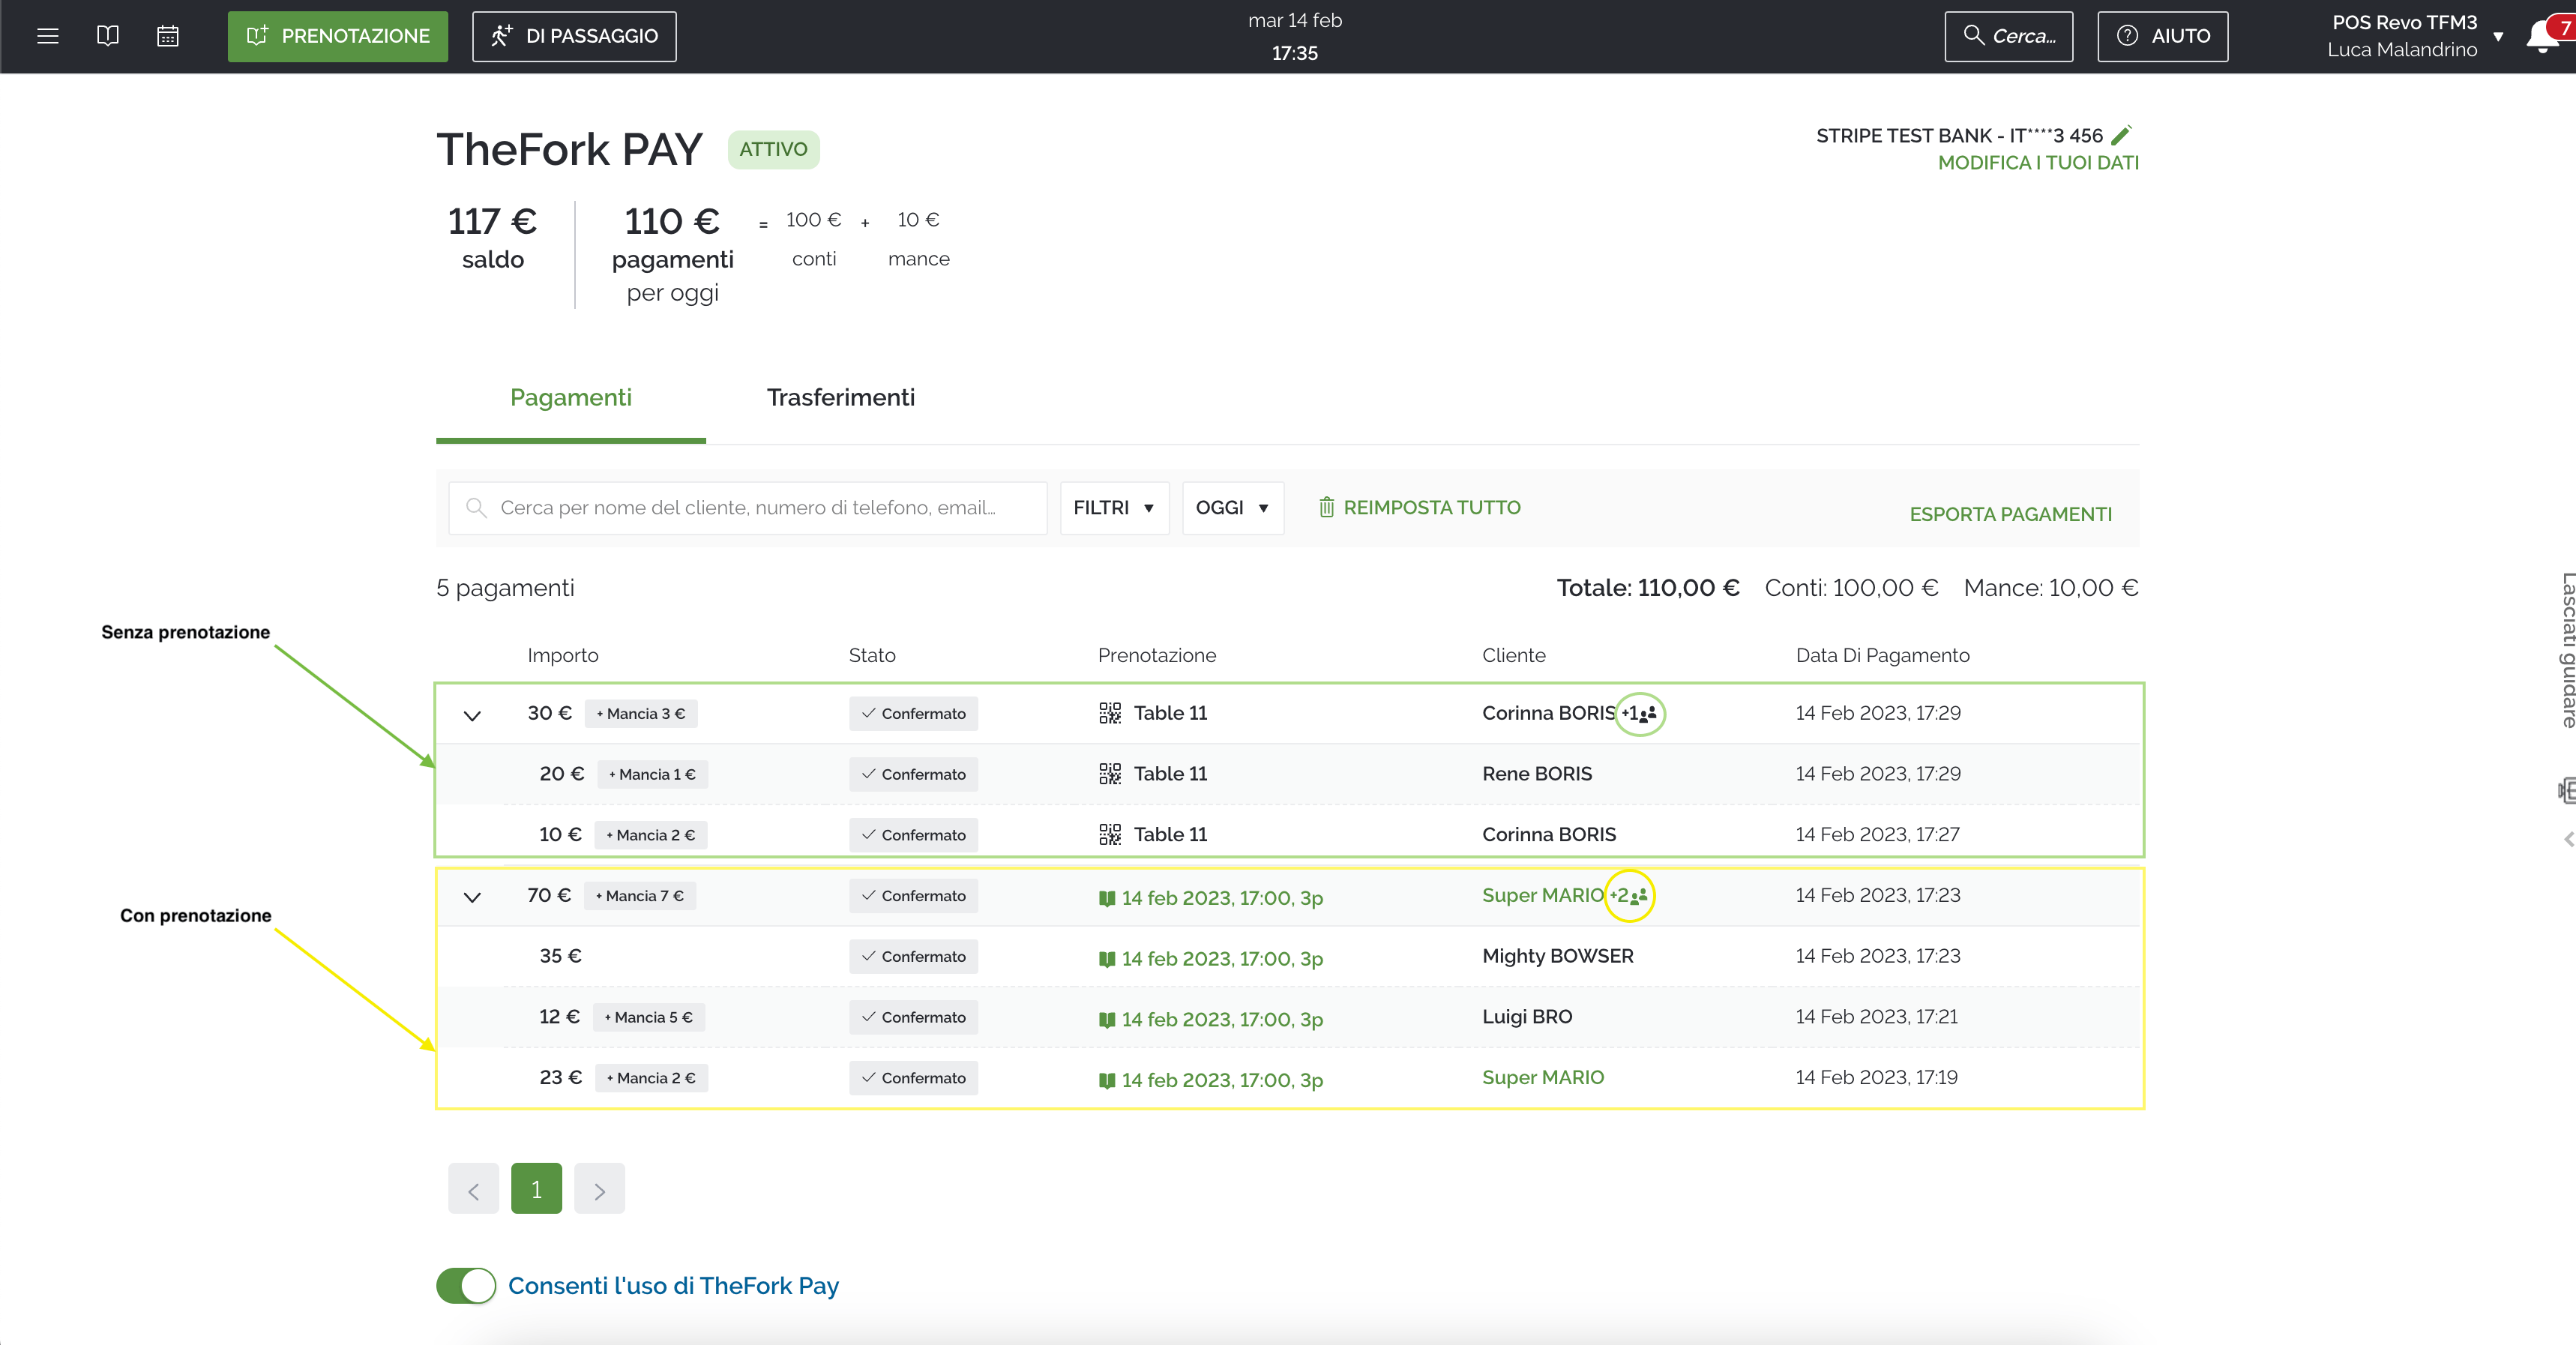Screen dimensions: 2576x1345
Task: Open the 14 feb 17:00 reservation in 70 € row
Action: point(1221,898)
